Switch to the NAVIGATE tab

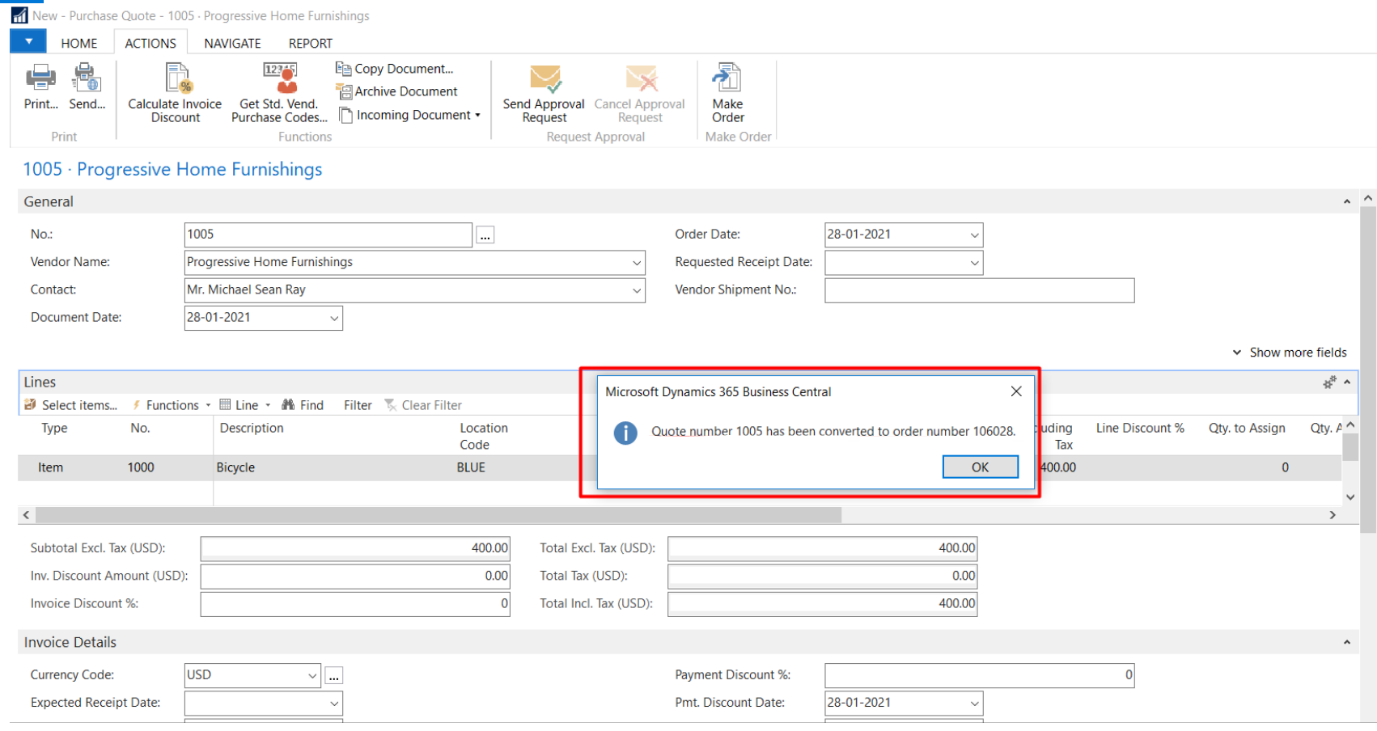(x=232, y=43)
